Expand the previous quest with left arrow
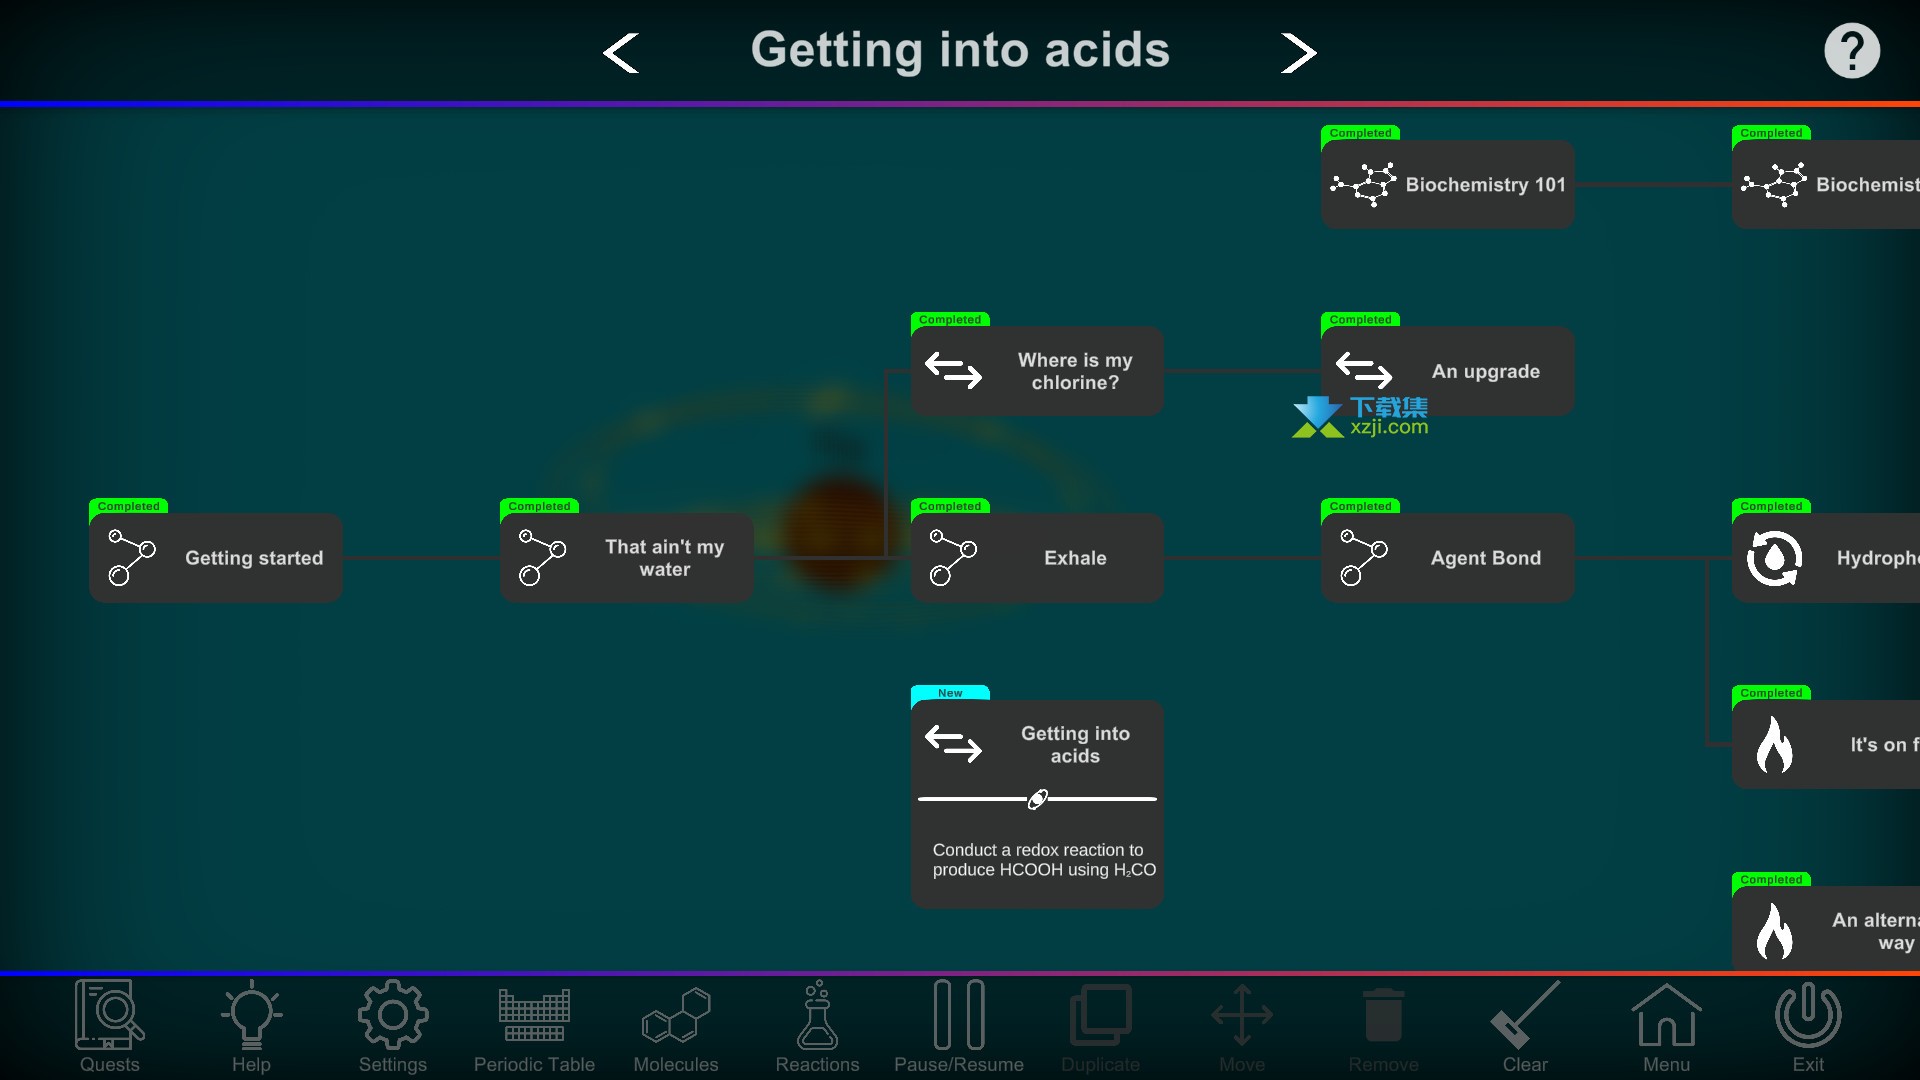 [x=621, y=50]
